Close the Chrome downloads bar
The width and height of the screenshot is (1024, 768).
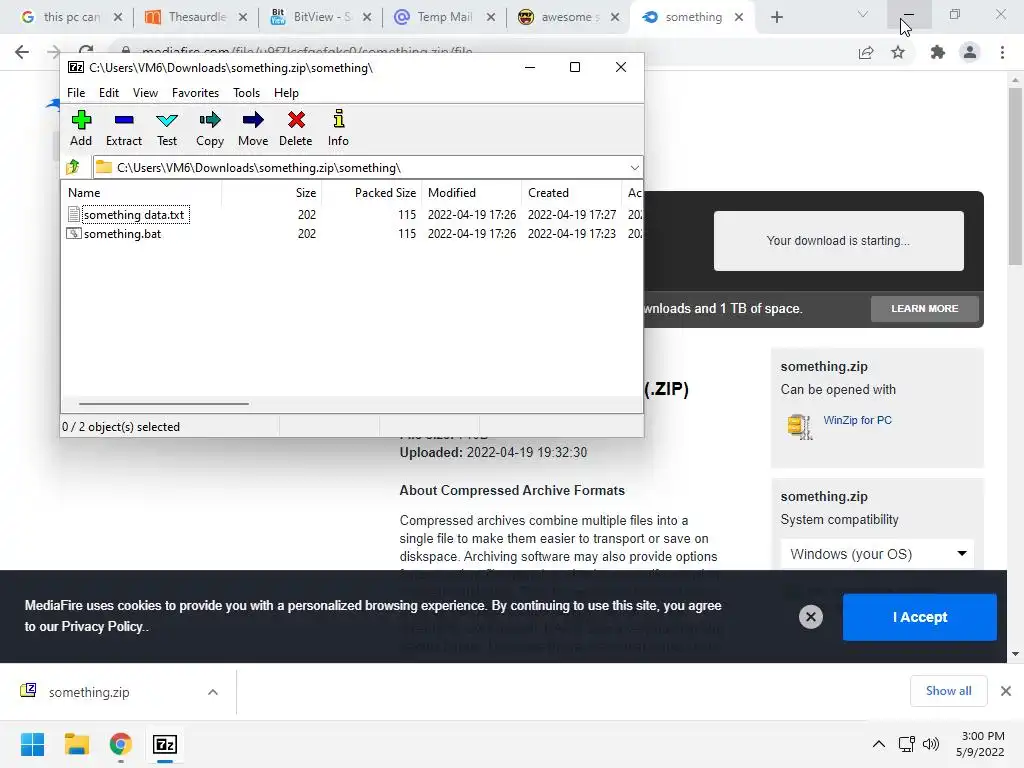[x=1006, y=691]
